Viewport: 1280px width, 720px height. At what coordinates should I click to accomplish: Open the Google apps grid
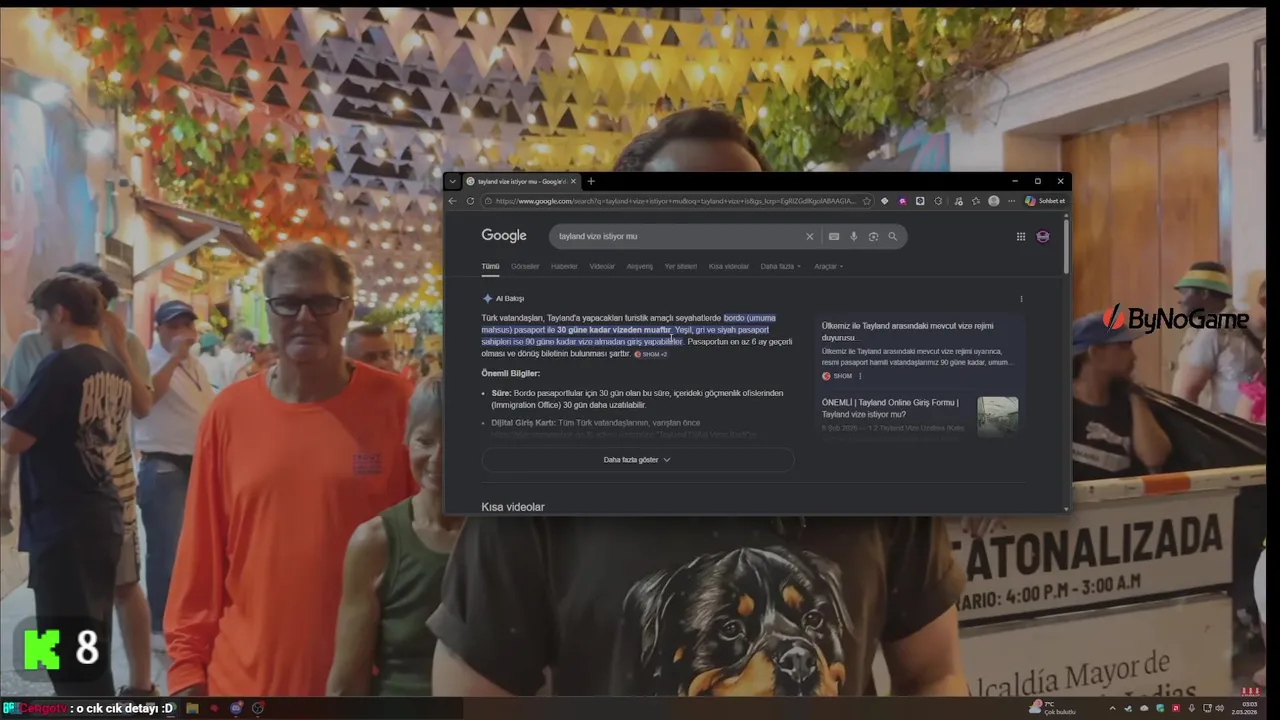pos(1021,236)
